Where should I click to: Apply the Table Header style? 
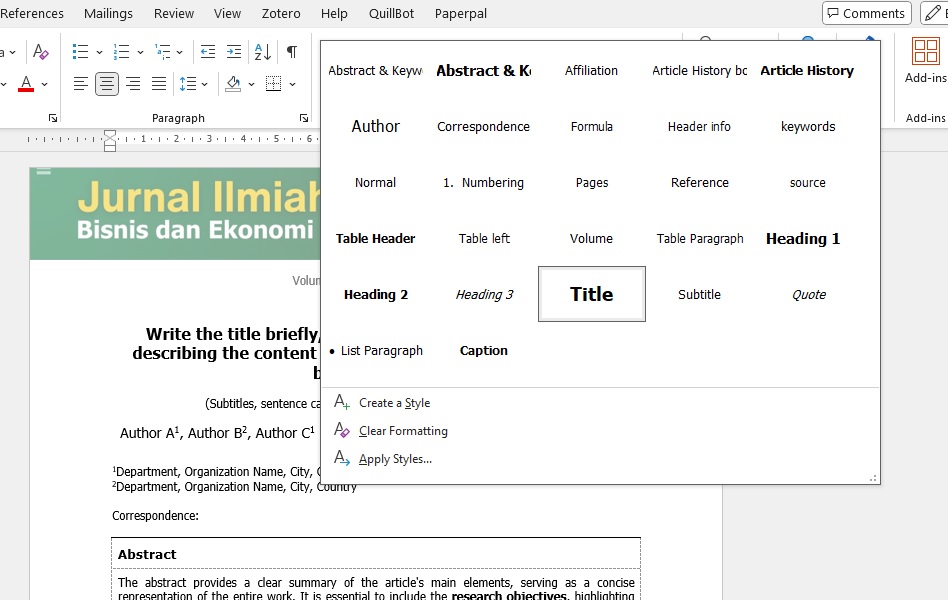point(375,238)
